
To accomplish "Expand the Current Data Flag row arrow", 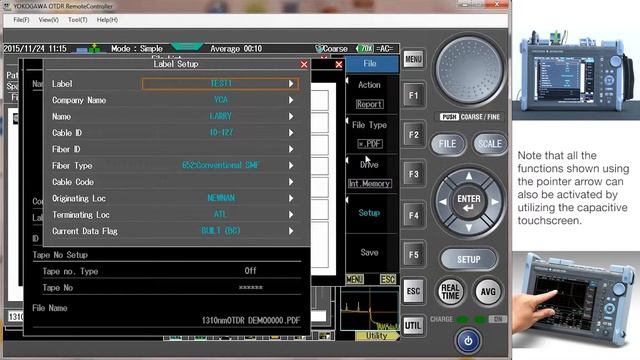I will (291, 231).
